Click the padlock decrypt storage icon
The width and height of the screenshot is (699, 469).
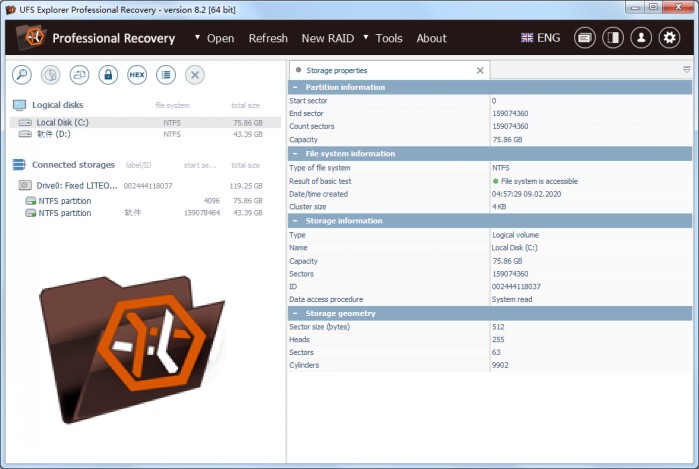tap(108, 74)
